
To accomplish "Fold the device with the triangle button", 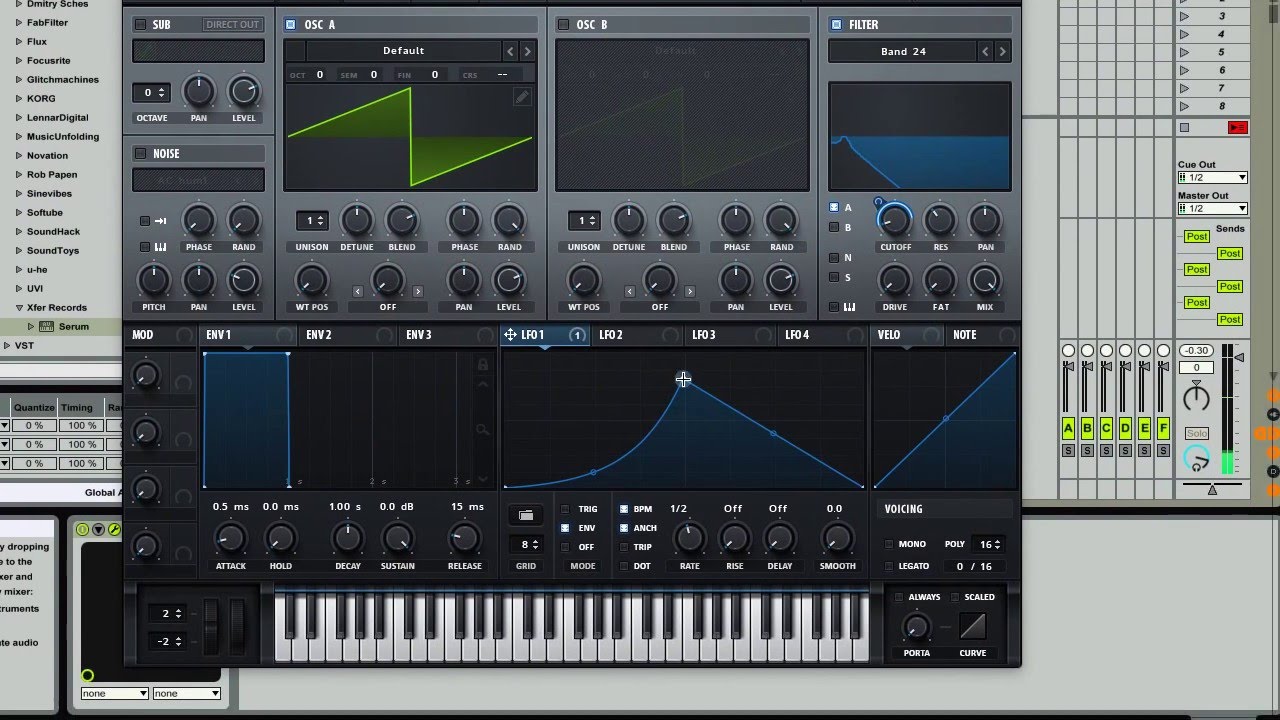I will [x=98, y=529].
